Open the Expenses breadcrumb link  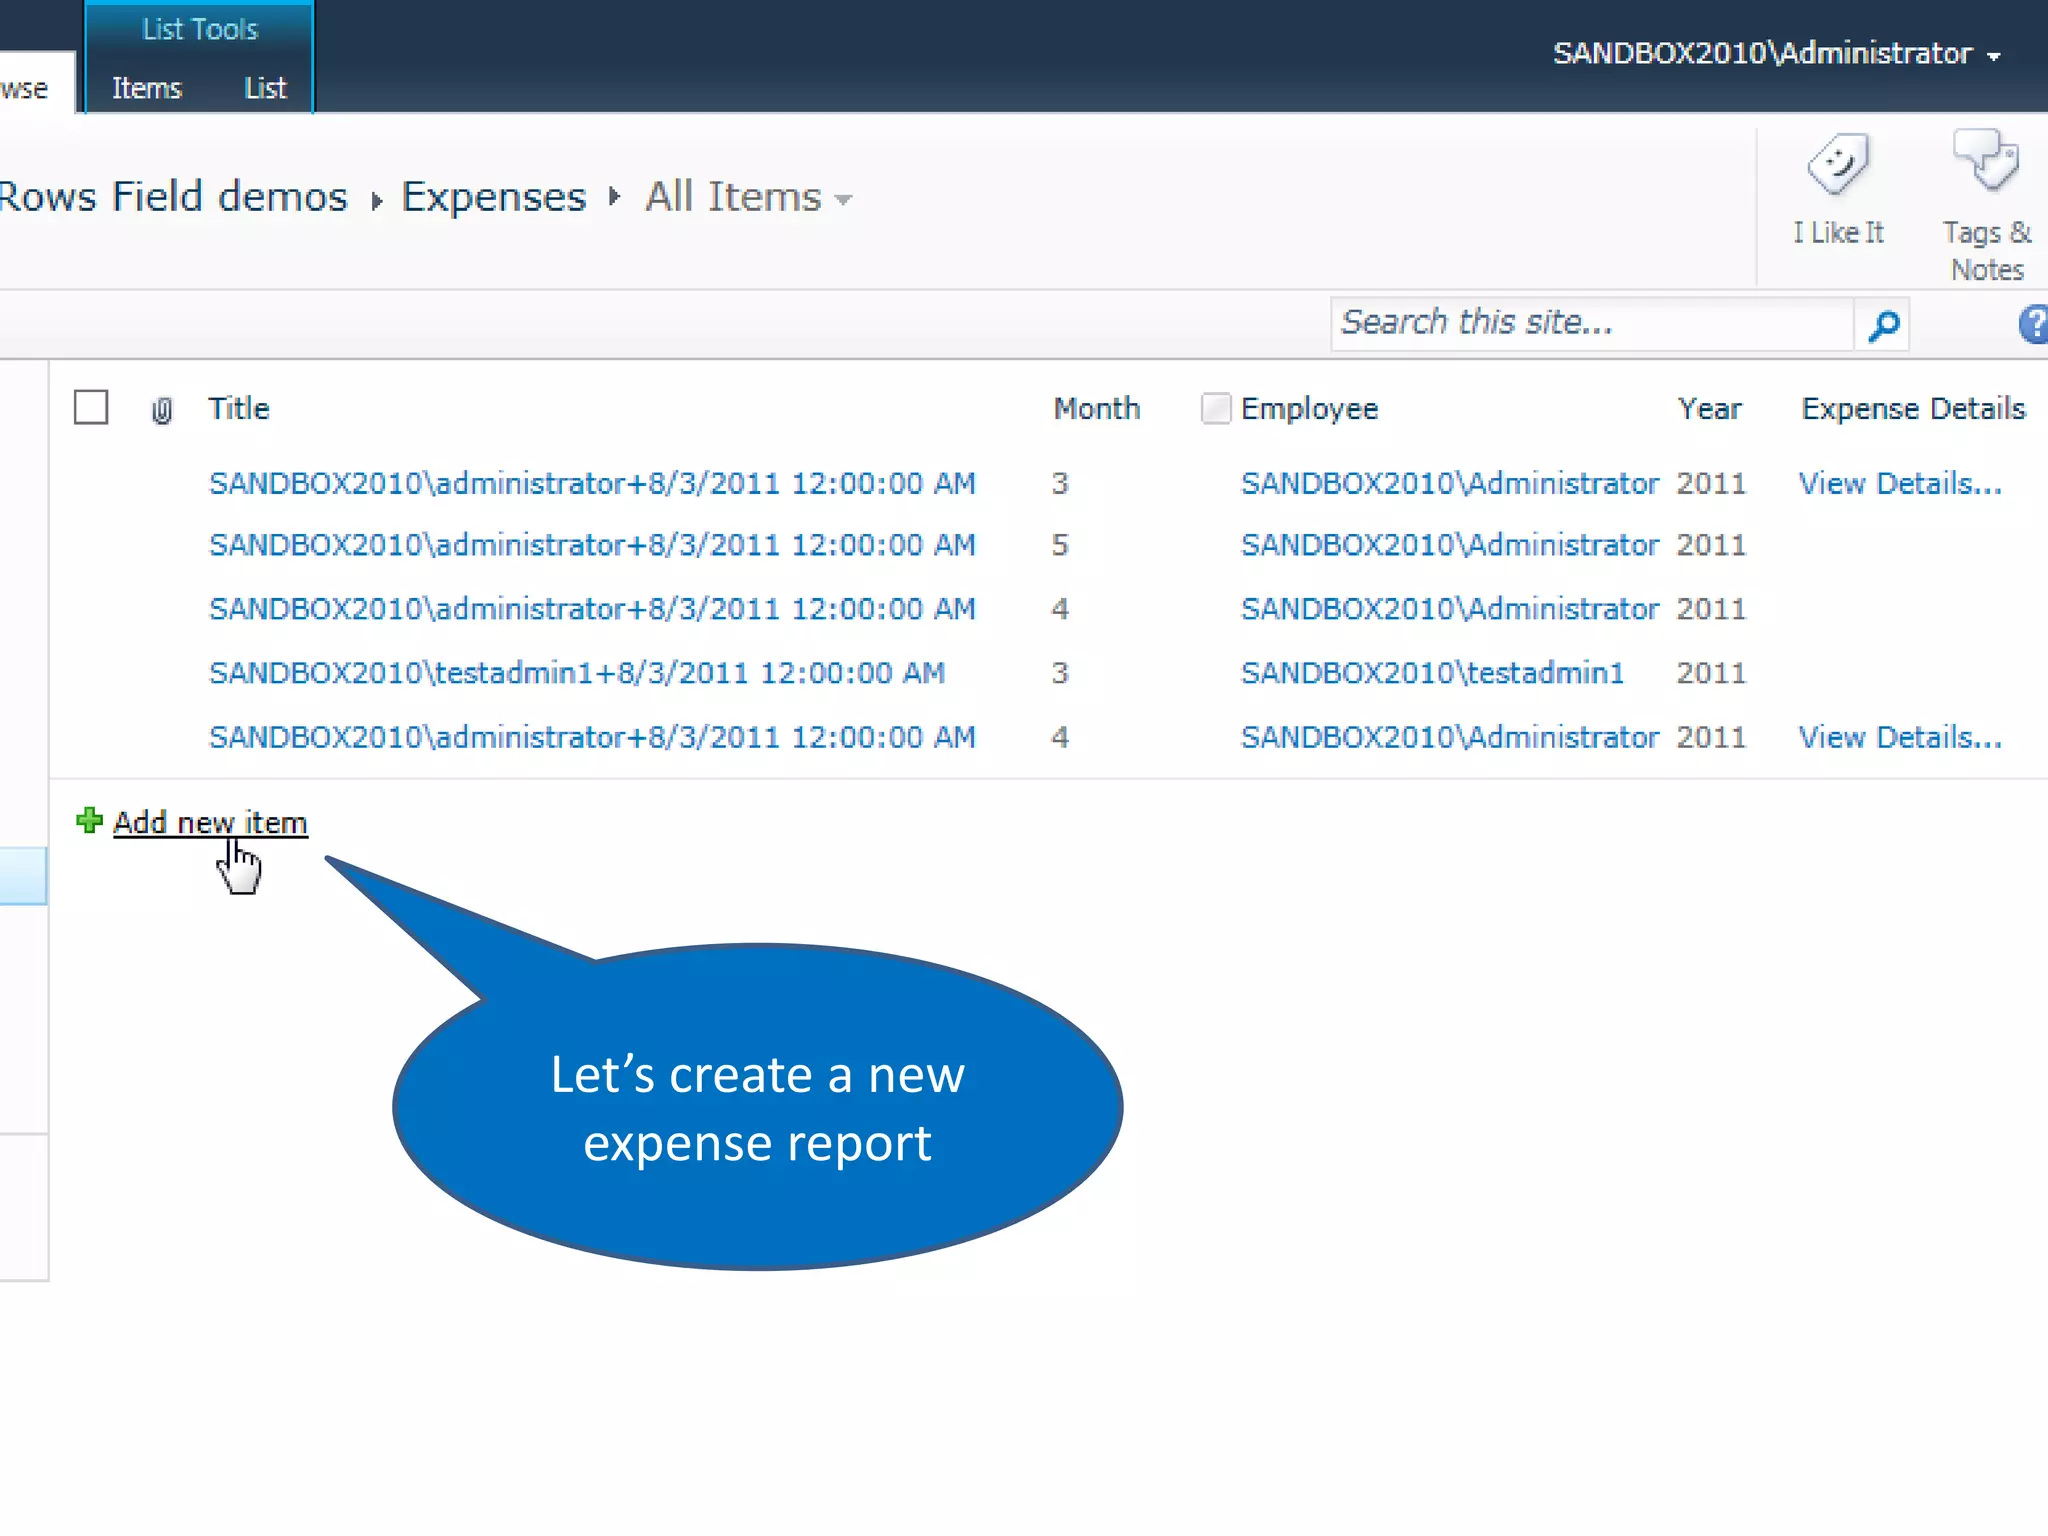tap(493, 197)
